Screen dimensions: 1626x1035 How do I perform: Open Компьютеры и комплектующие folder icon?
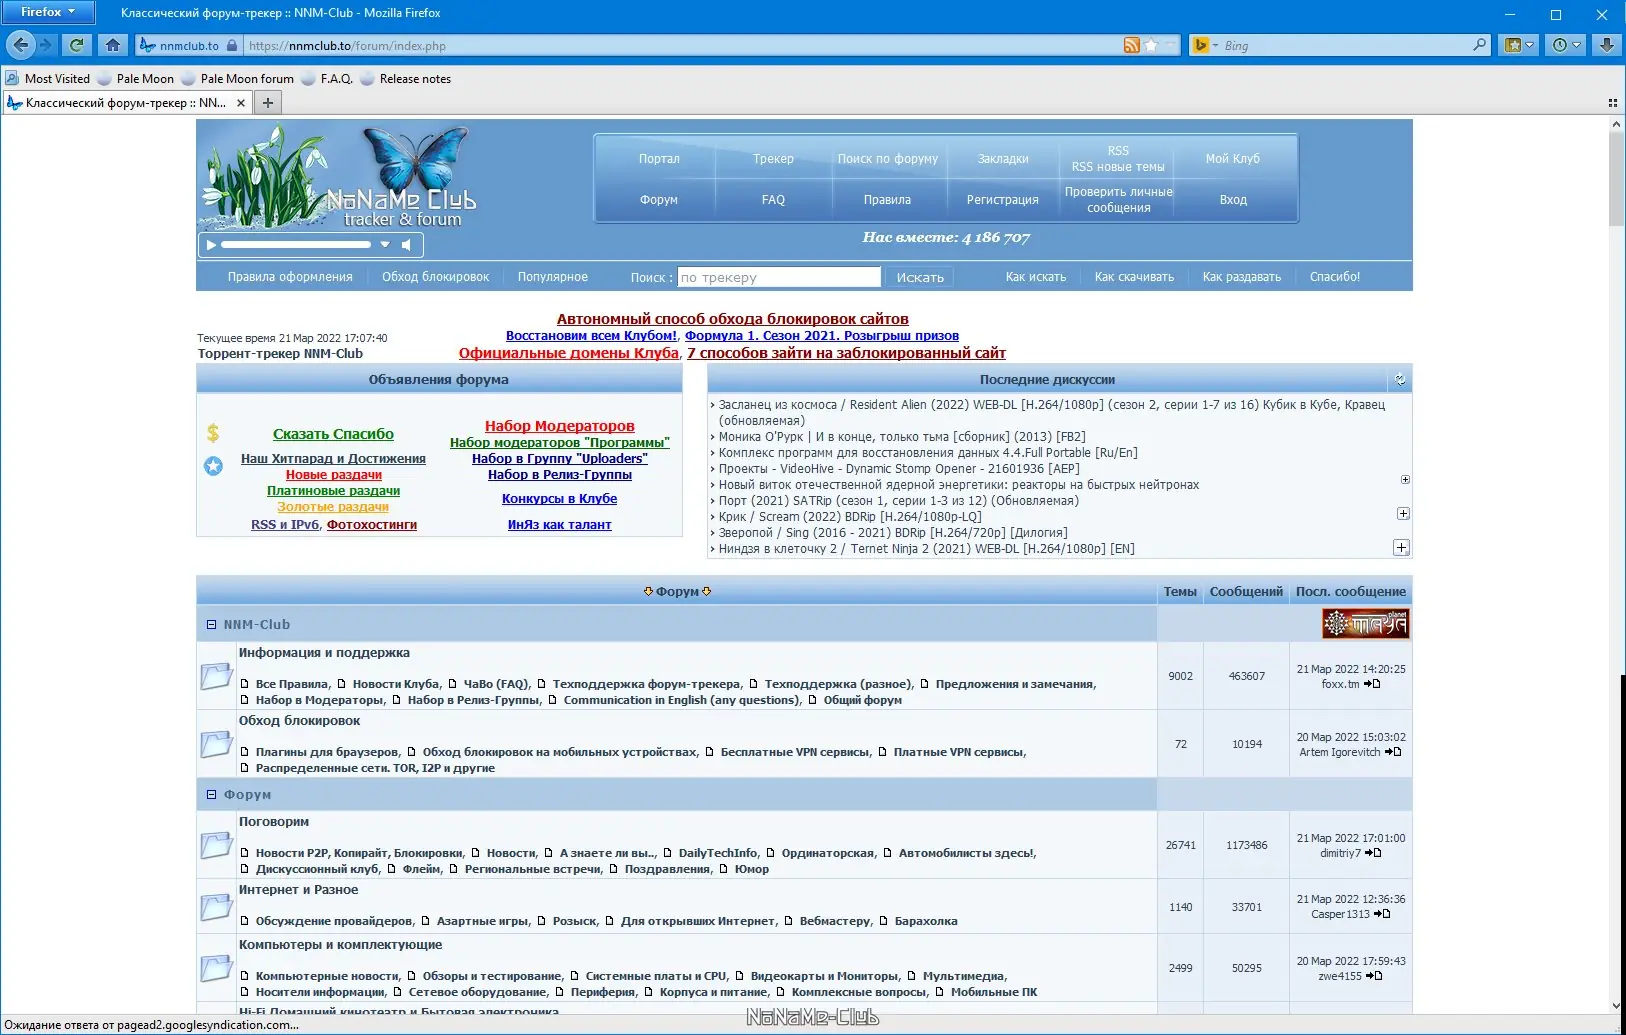tap(216, 968)
